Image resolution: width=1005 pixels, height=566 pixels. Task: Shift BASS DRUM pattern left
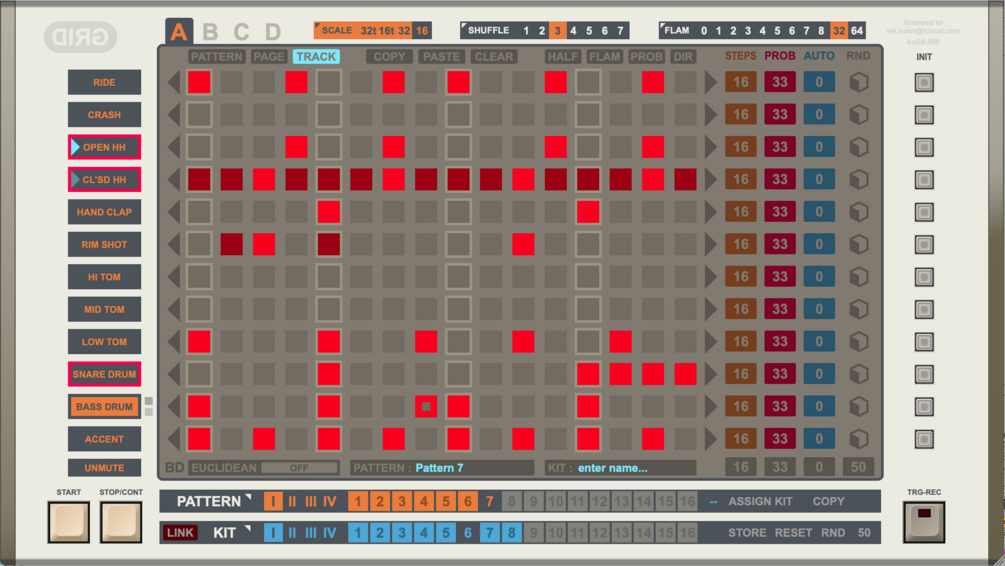coord(174,406)
